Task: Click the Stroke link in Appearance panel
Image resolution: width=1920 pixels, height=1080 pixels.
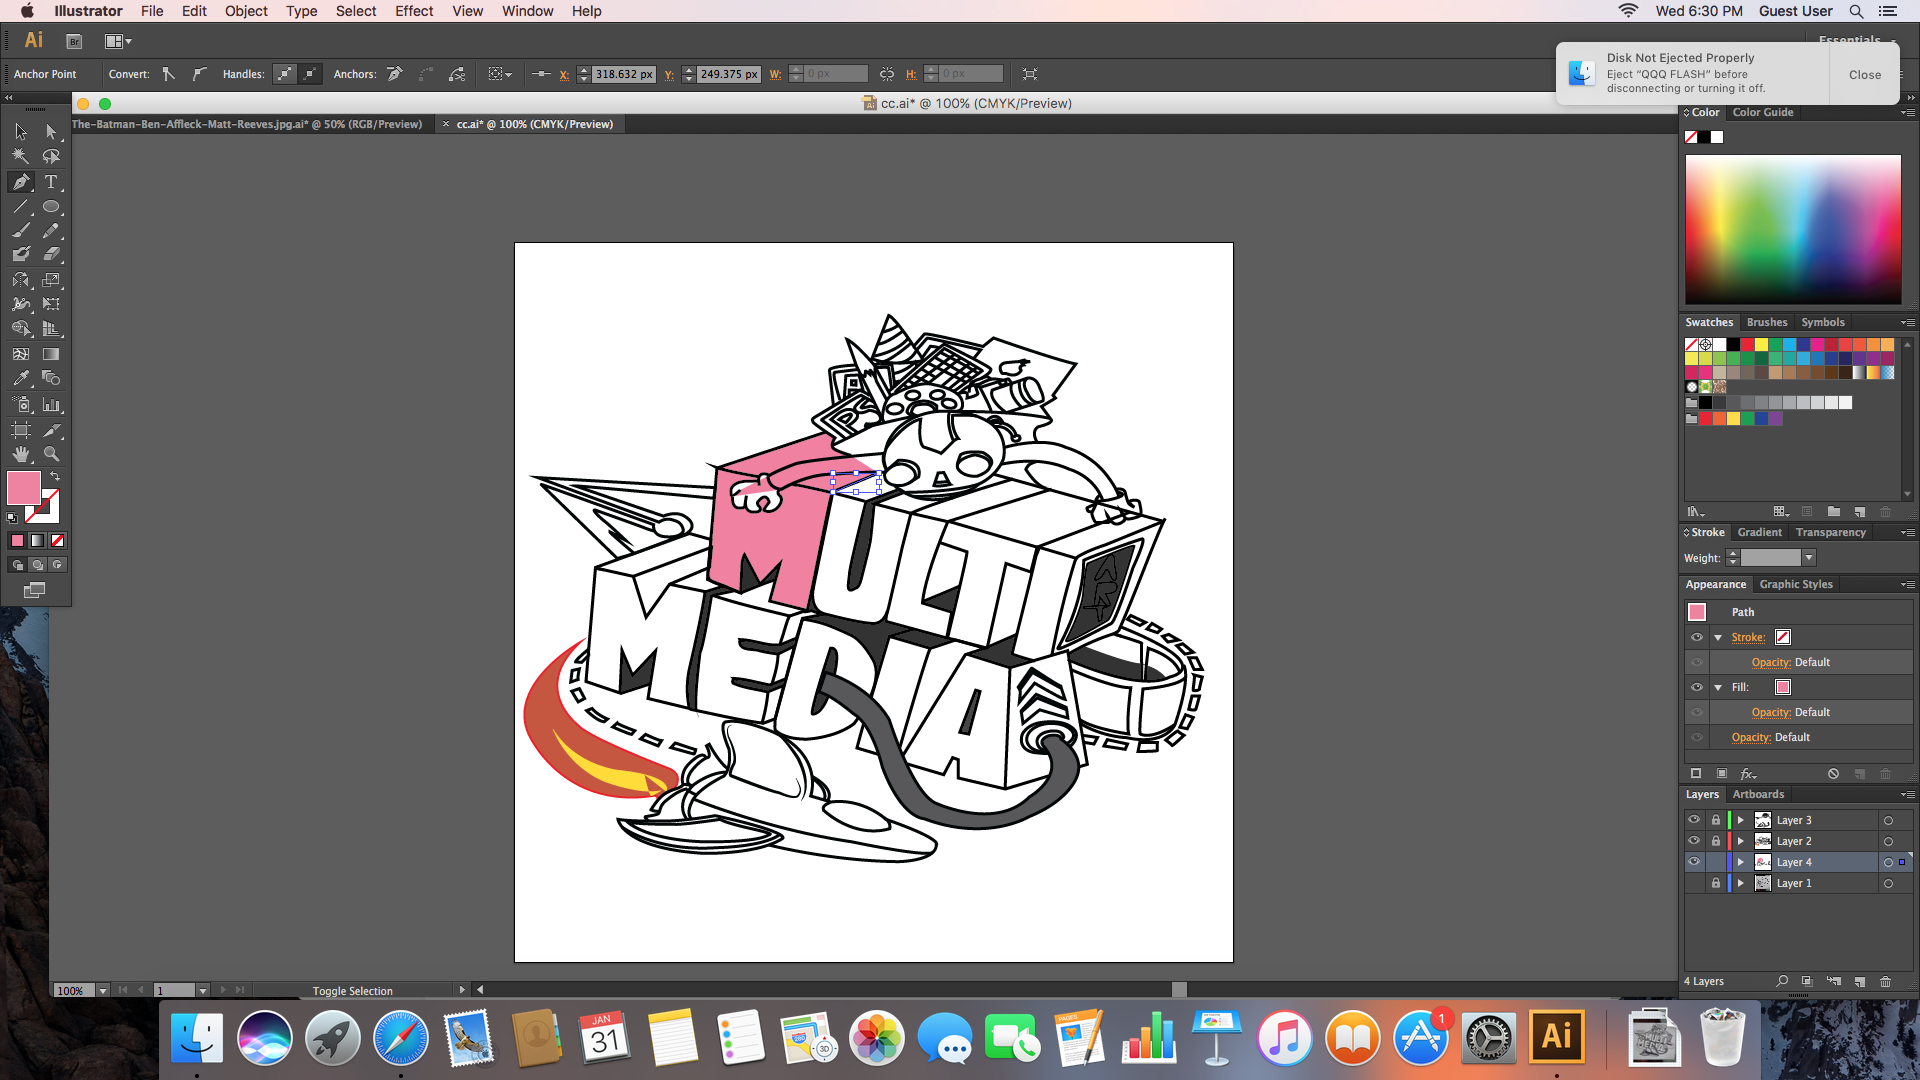Action: click(x=1748, y=637)
